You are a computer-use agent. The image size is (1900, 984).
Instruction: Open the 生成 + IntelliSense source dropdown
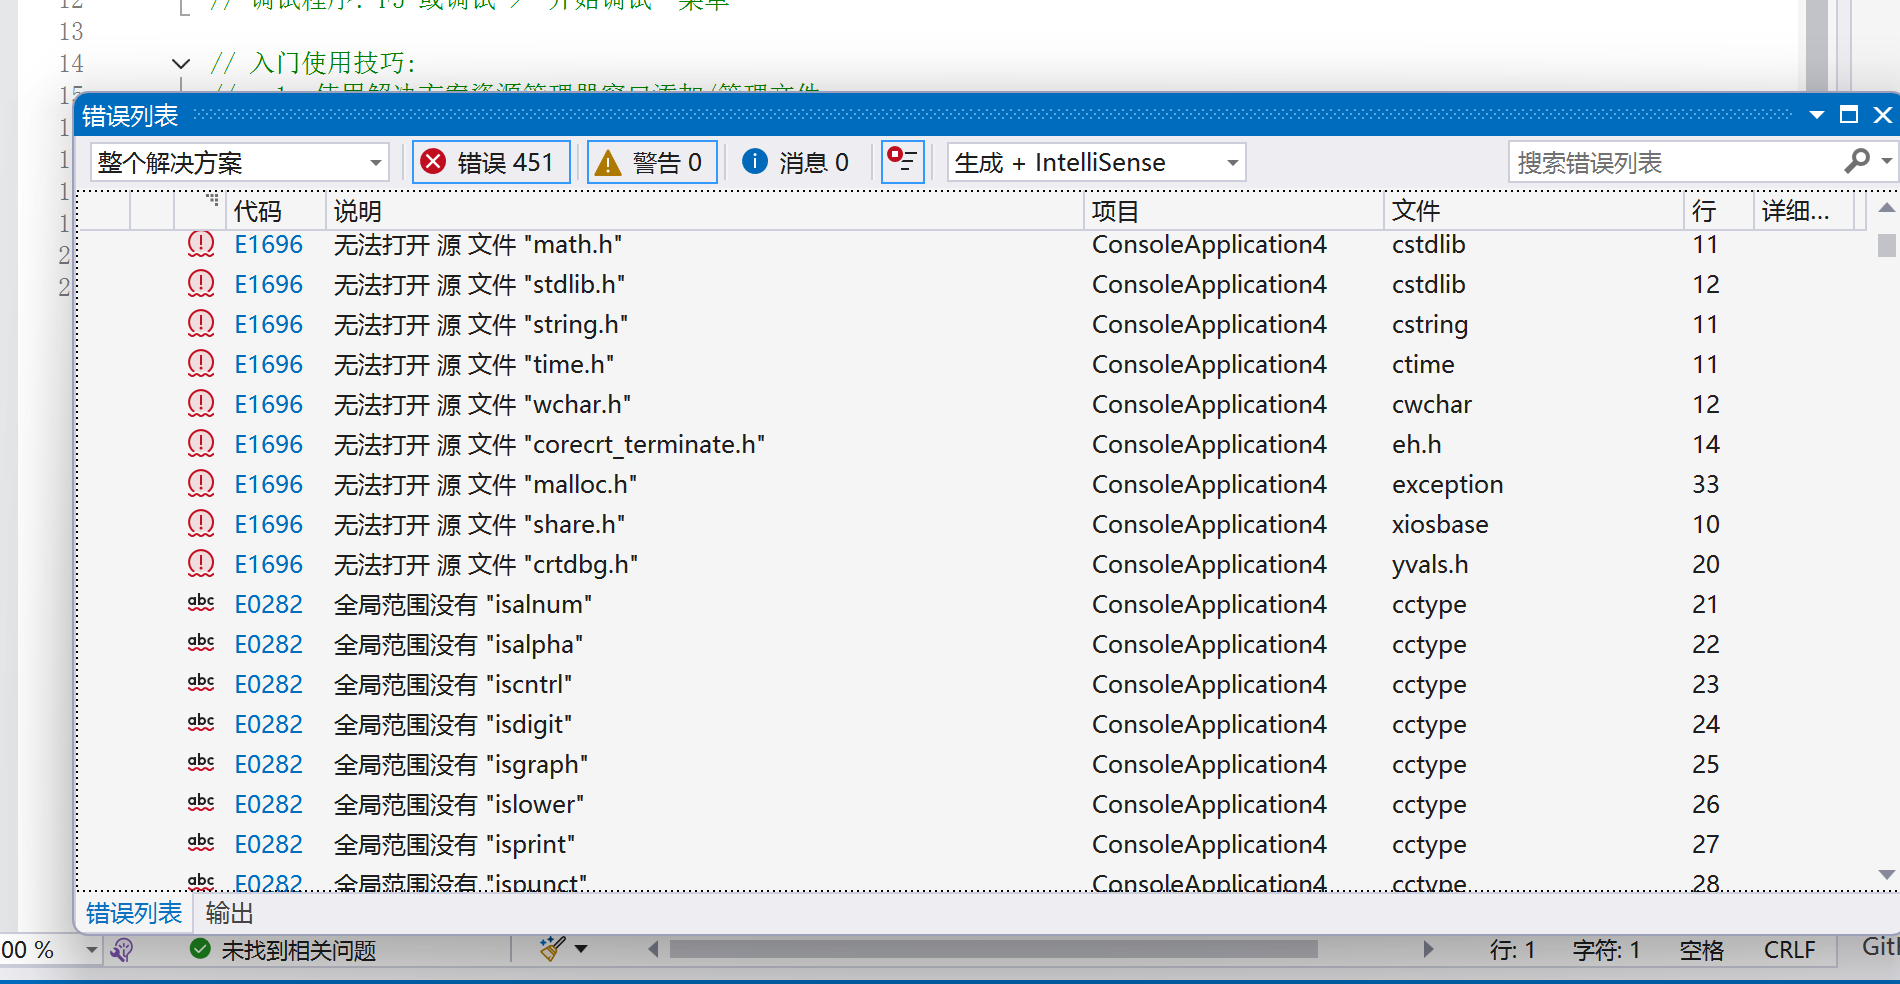click(1096, 162)
